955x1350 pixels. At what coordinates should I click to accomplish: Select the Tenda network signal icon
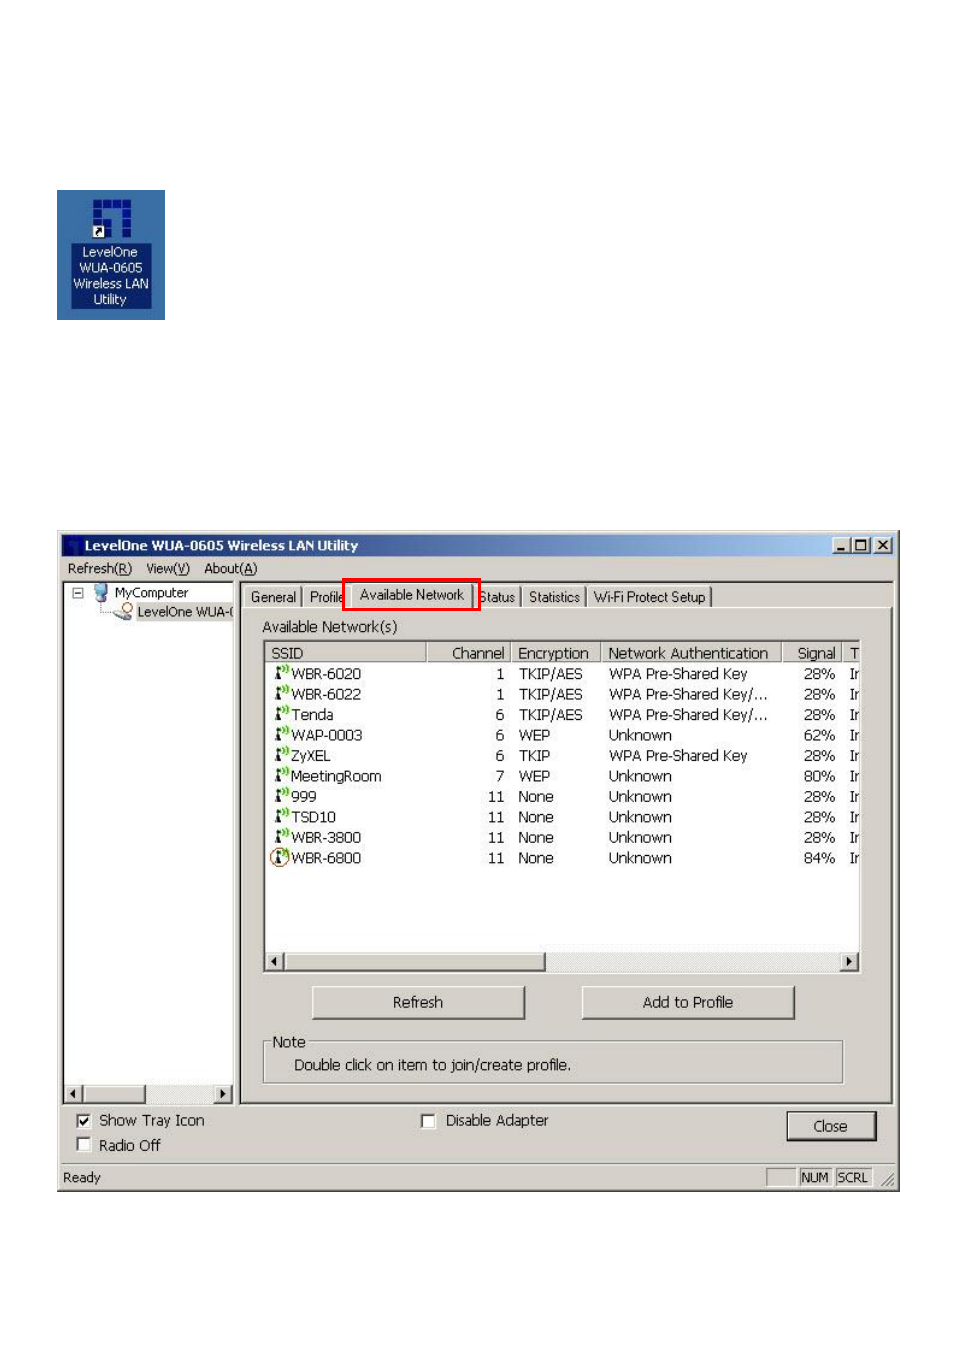click(282, 714)
